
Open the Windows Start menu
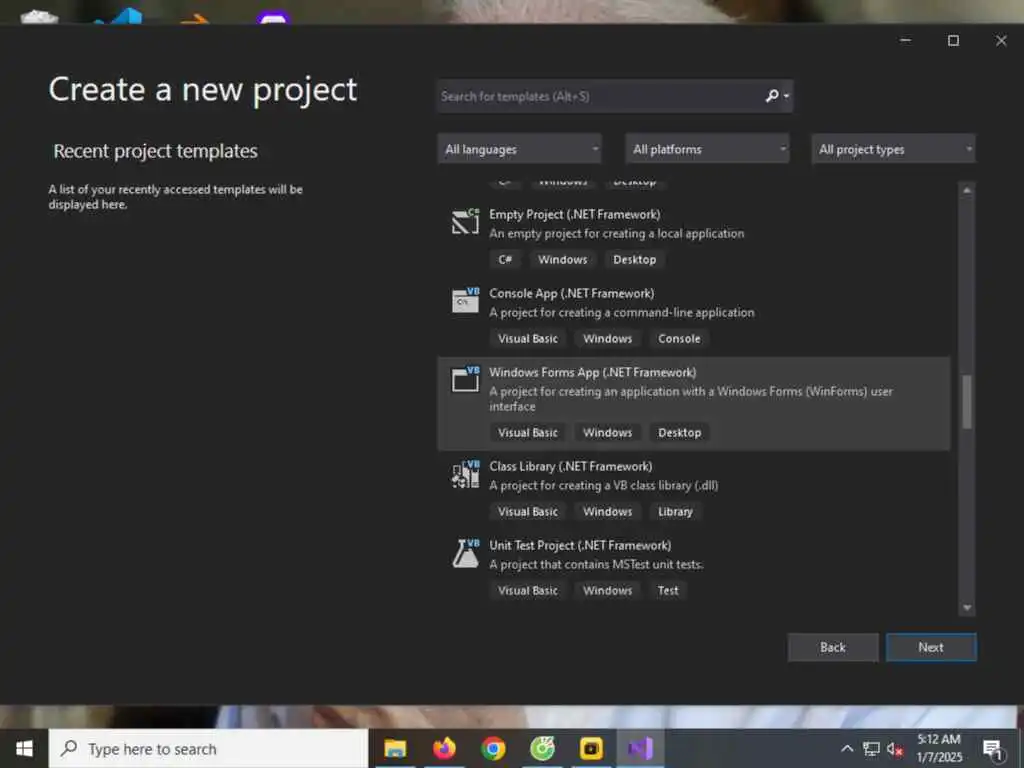point(24,748)
